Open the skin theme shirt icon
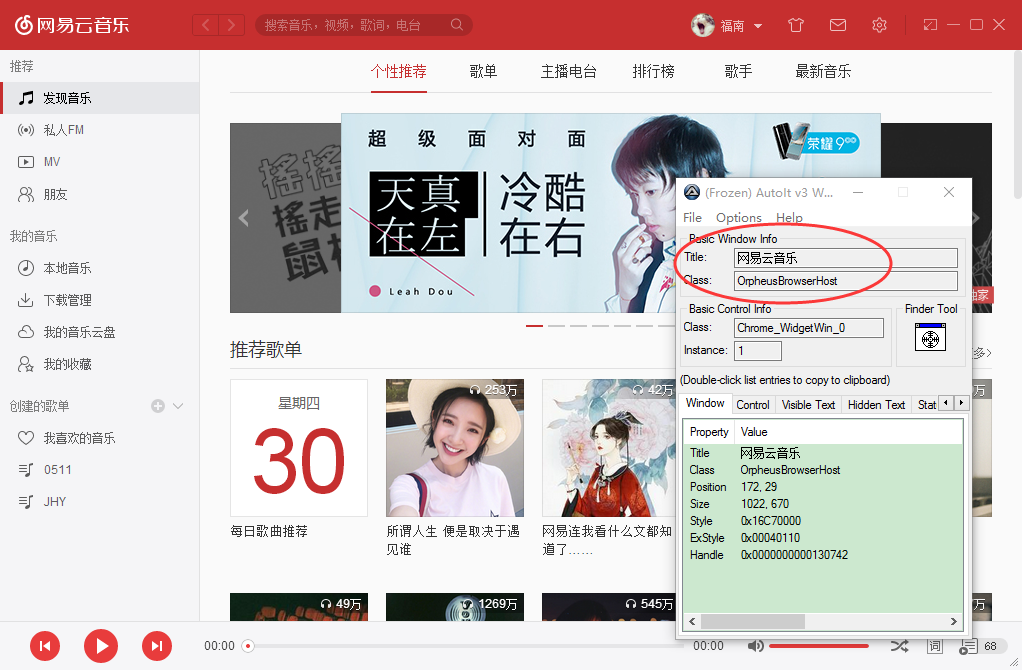 [796, 25]
